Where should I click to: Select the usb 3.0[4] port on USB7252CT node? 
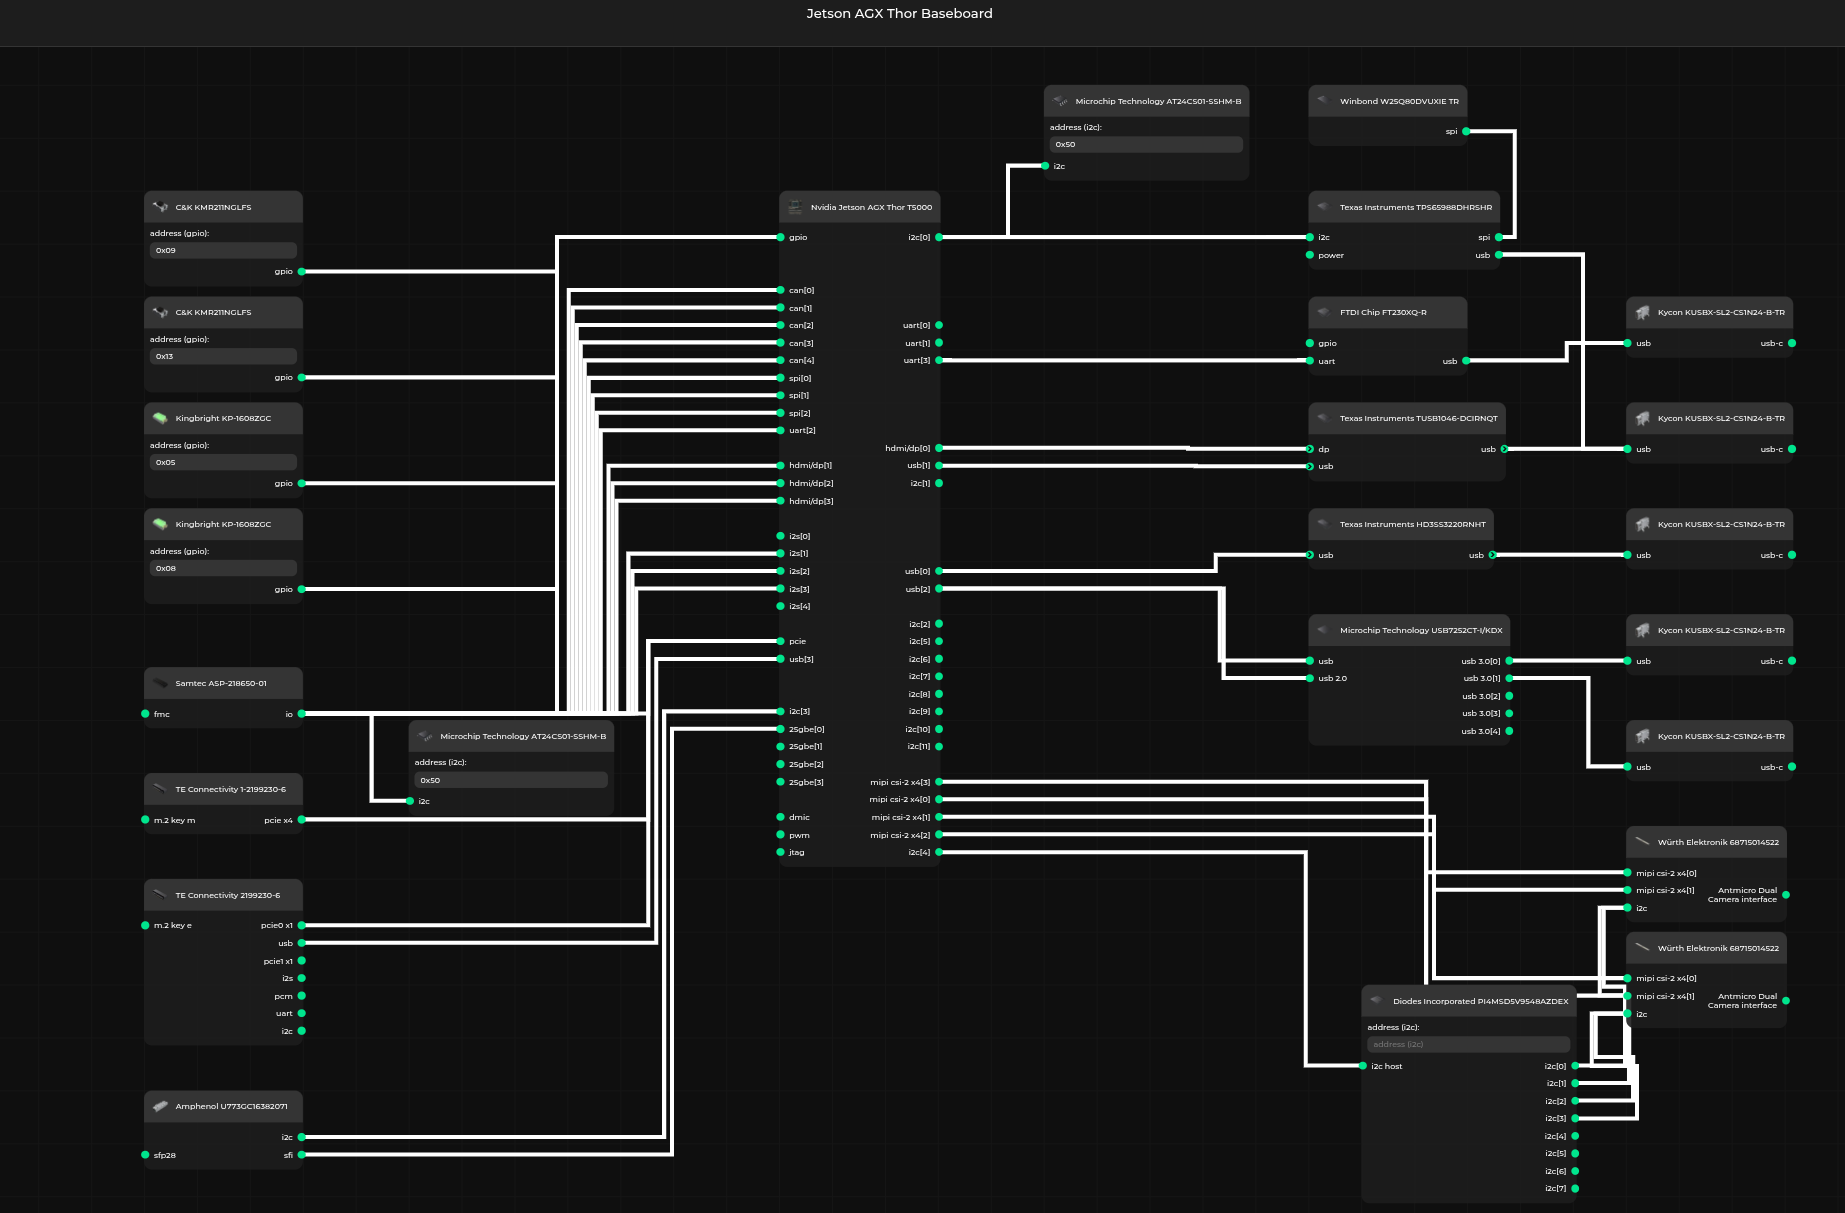click(x=1509, y=731)
